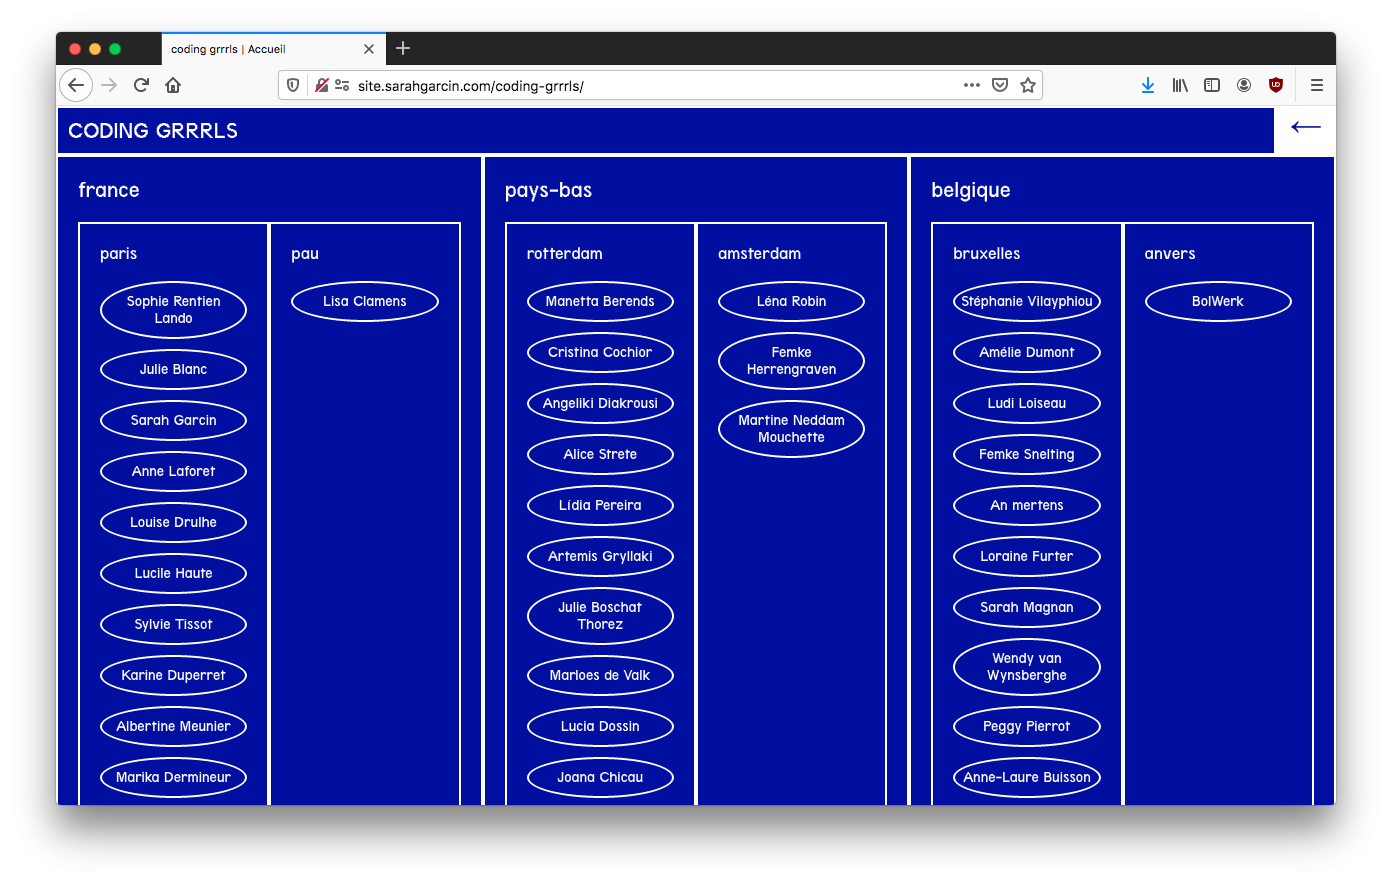Go to the browser home page

[x=173, y=85]
